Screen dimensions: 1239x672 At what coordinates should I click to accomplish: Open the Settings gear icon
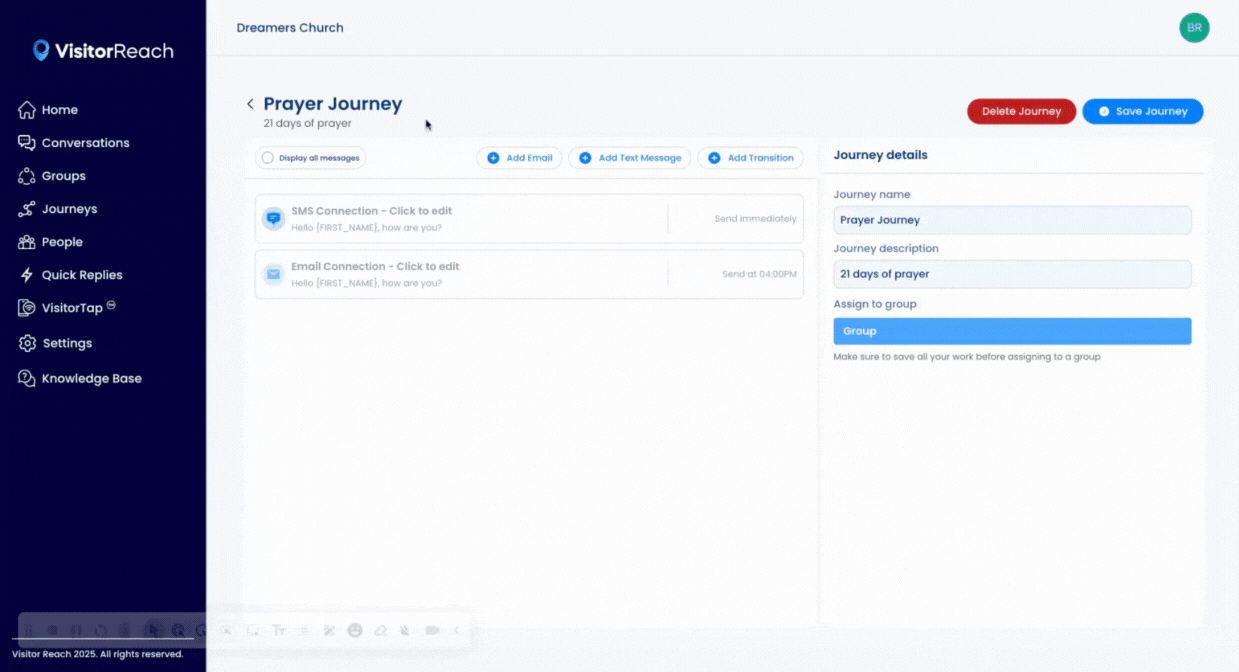(x=27, y=343)
